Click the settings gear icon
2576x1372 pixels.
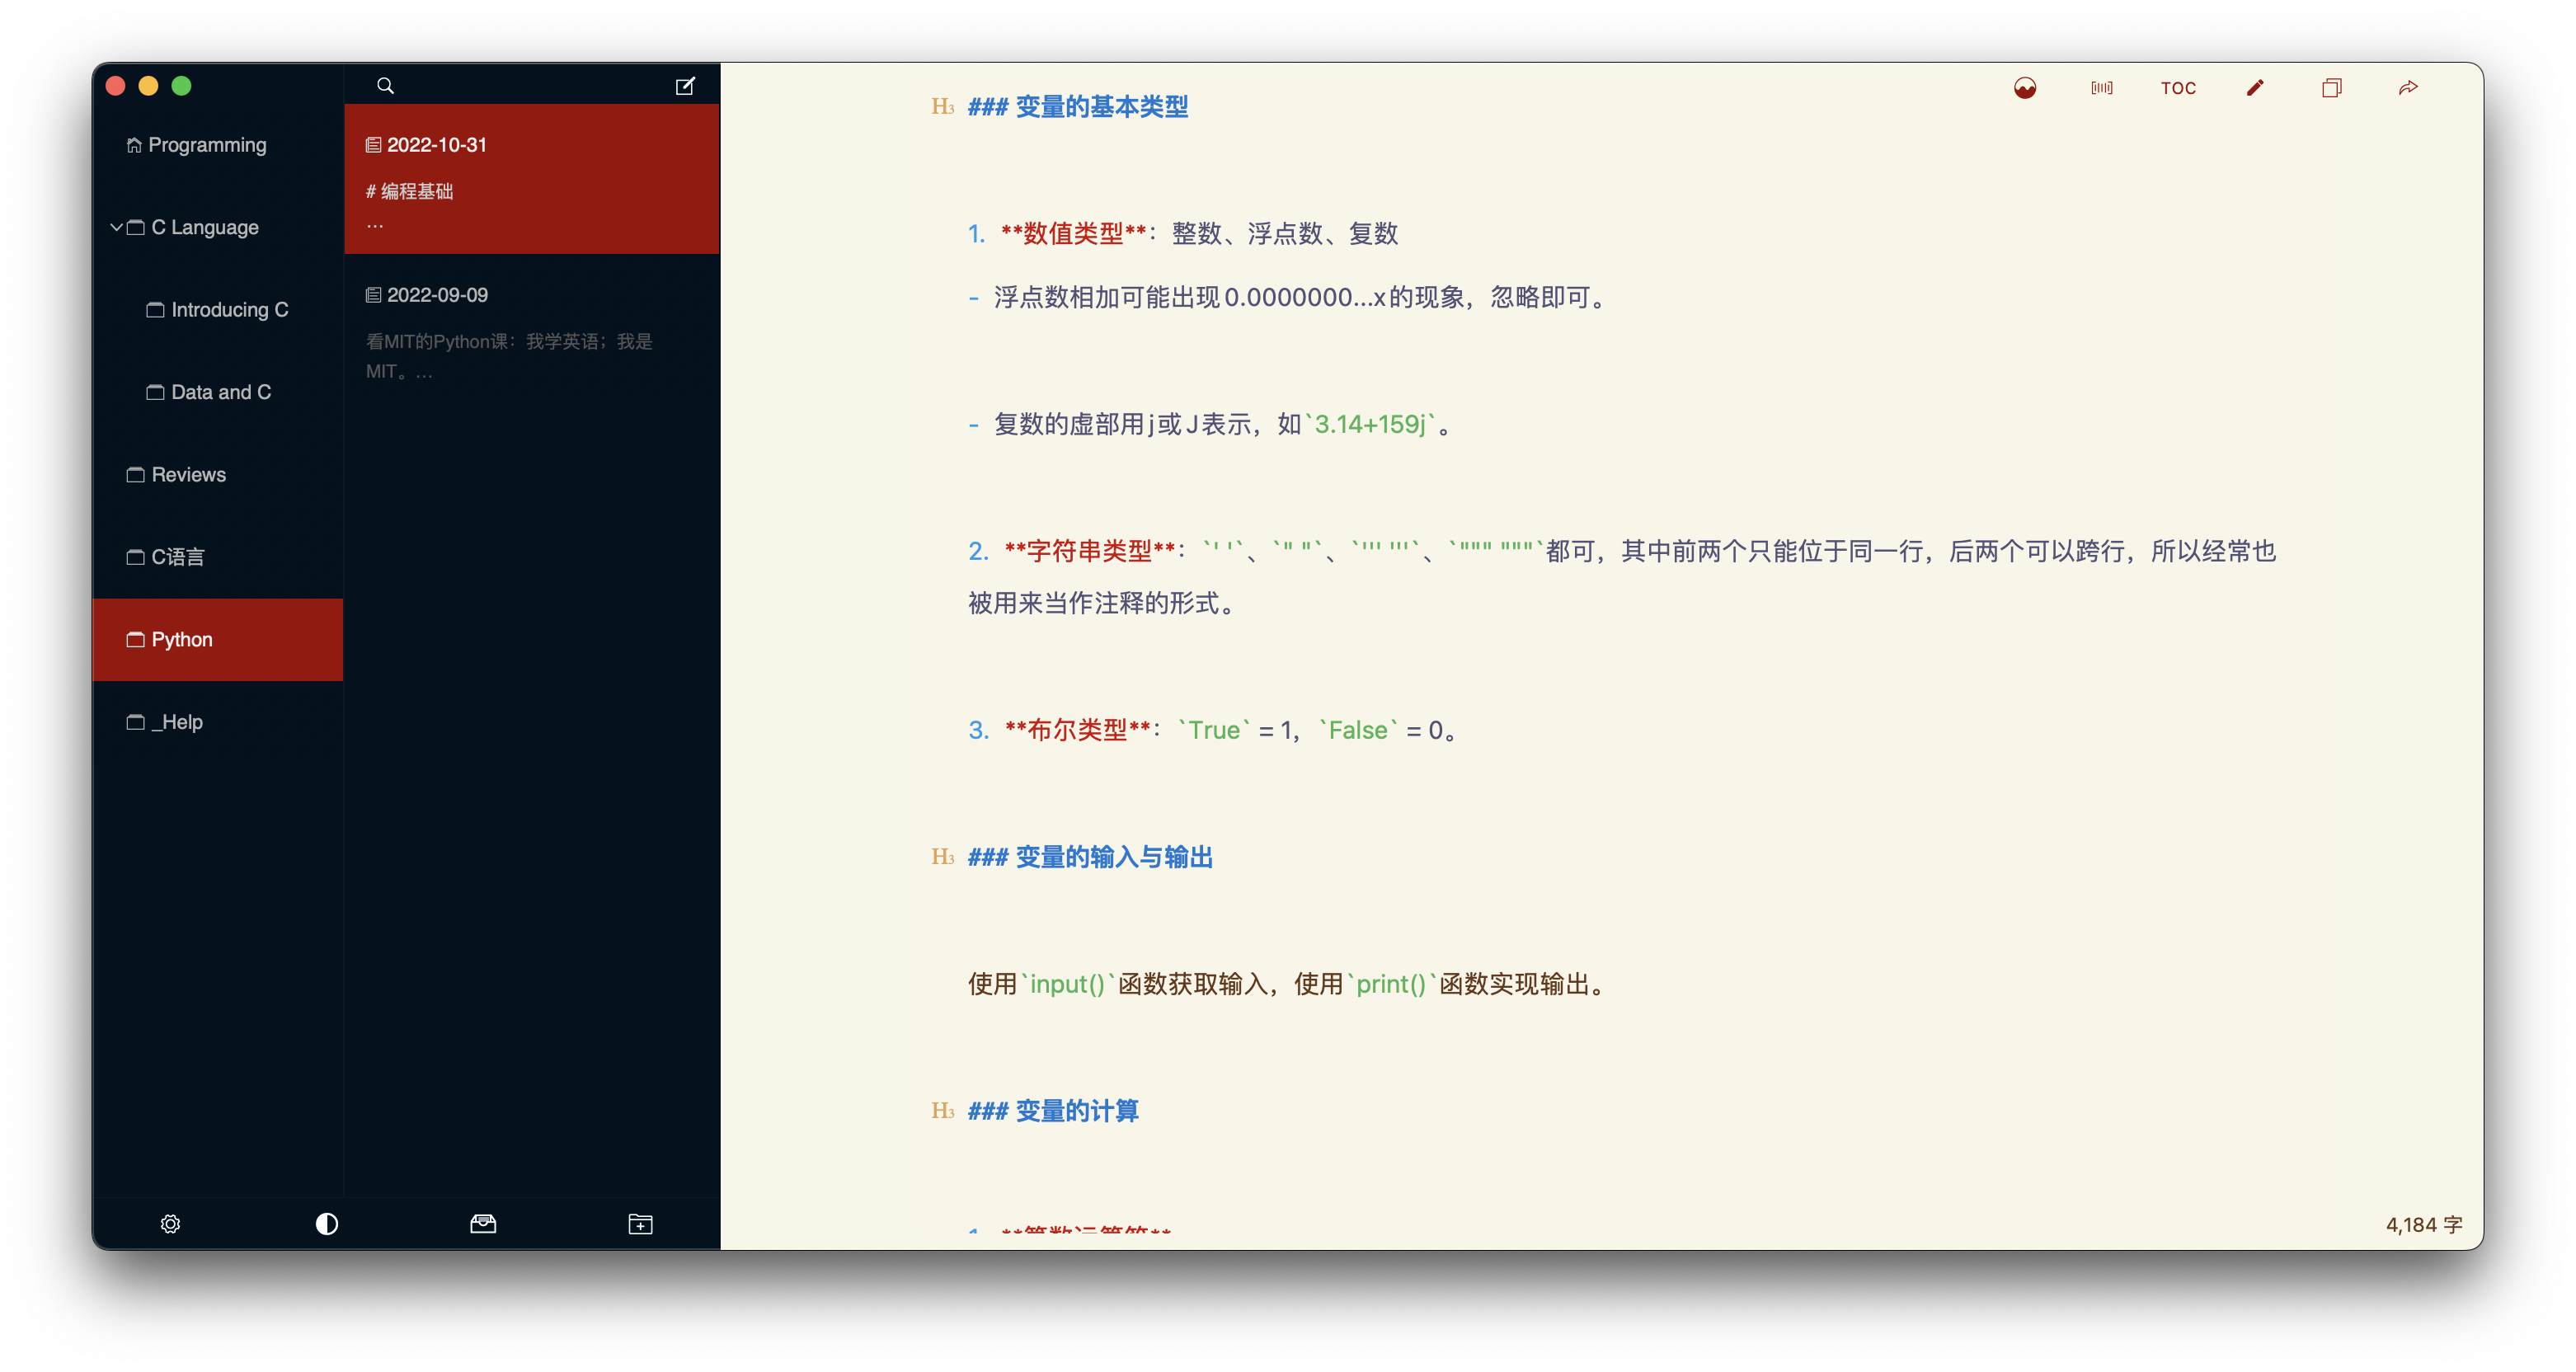(171, 1222)
